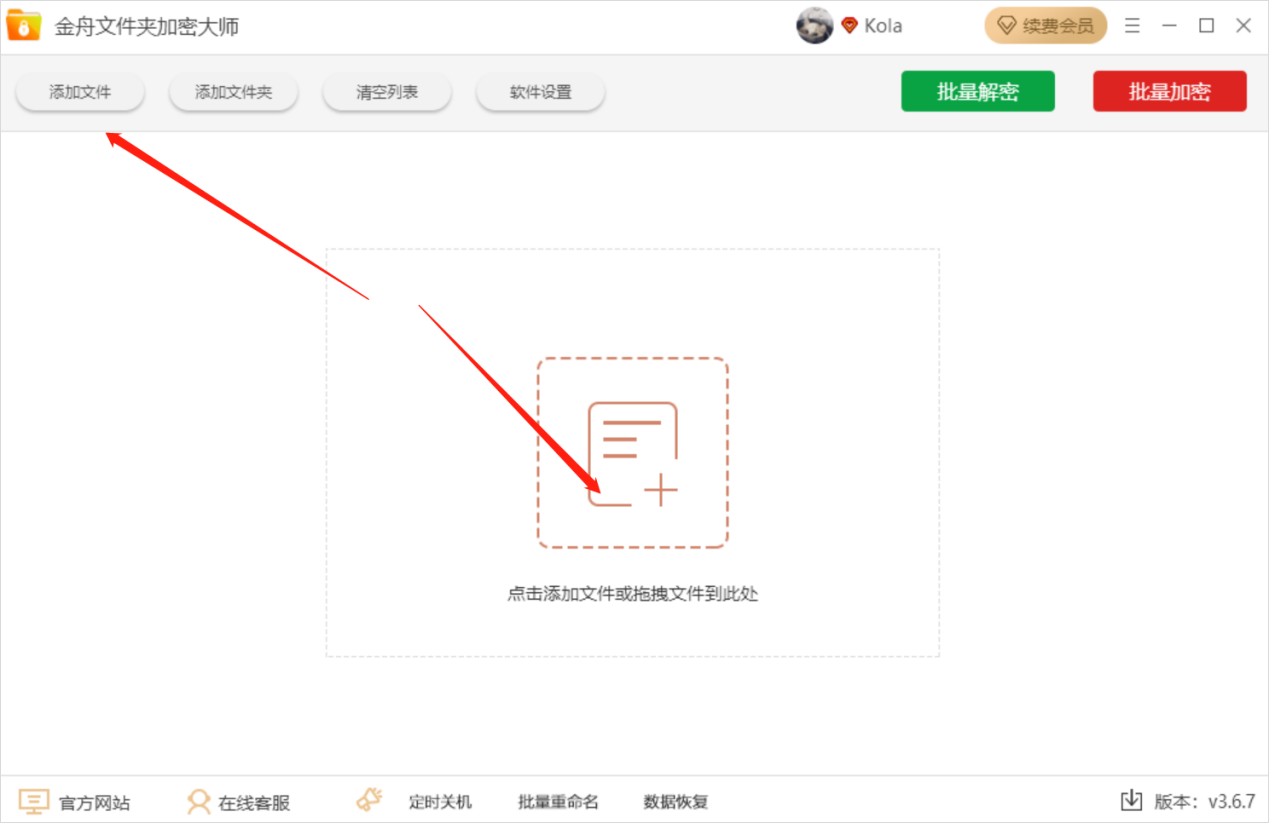1269x823 pixels.
Task: Click the 官方网站 official website monitor icon
Action: click(x=33, y=800)
